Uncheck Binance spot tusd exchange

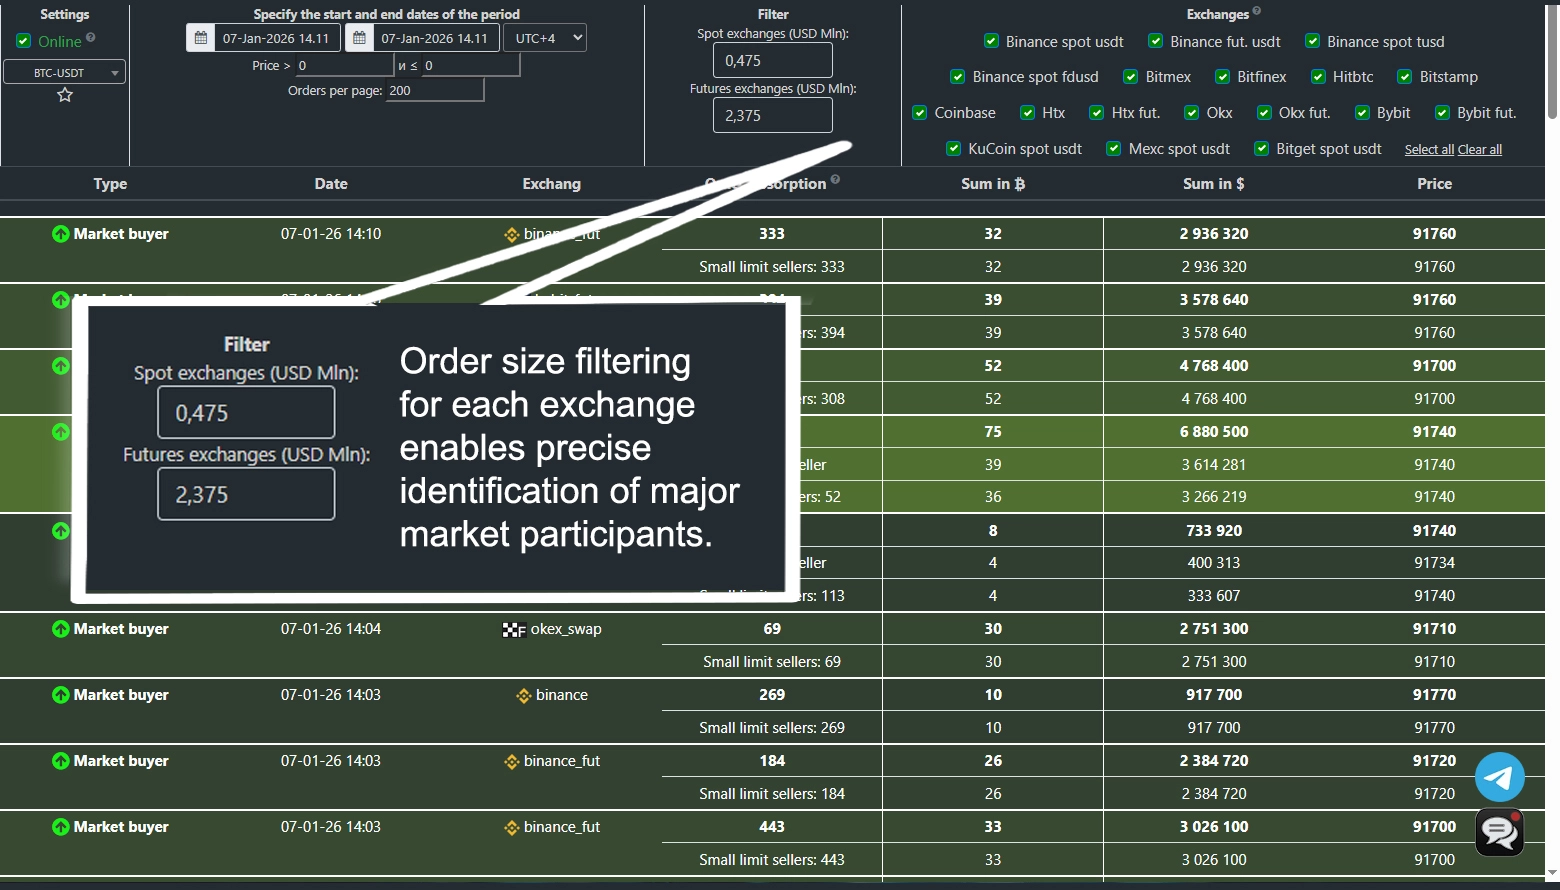pyautogui.click(x=1312, y=41)
